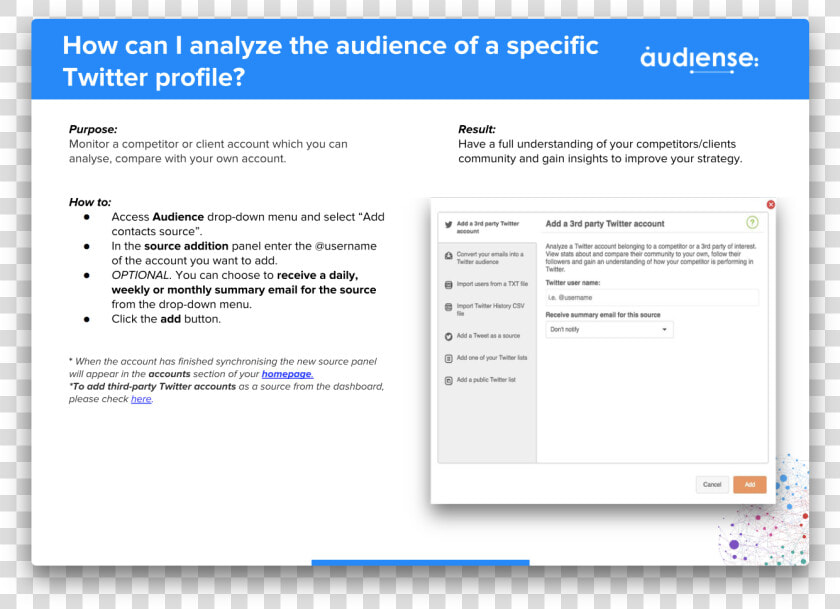This screenshot has height=609, width=840.
Task: Click the Import Twitter History CSV icon
Action: pos(448,307)
